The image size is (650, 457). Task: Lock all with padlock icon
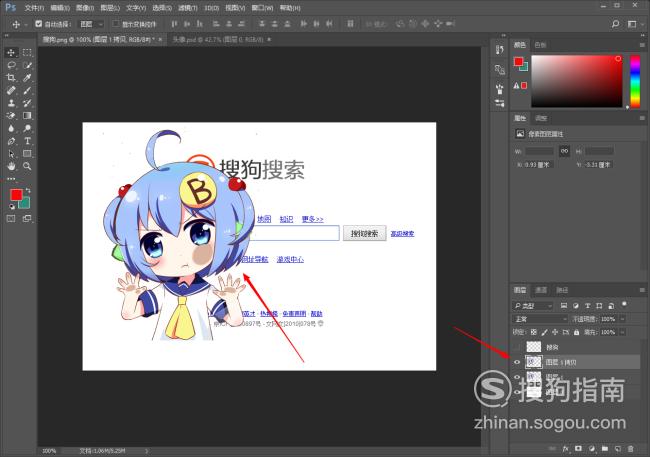coord(576,332)
